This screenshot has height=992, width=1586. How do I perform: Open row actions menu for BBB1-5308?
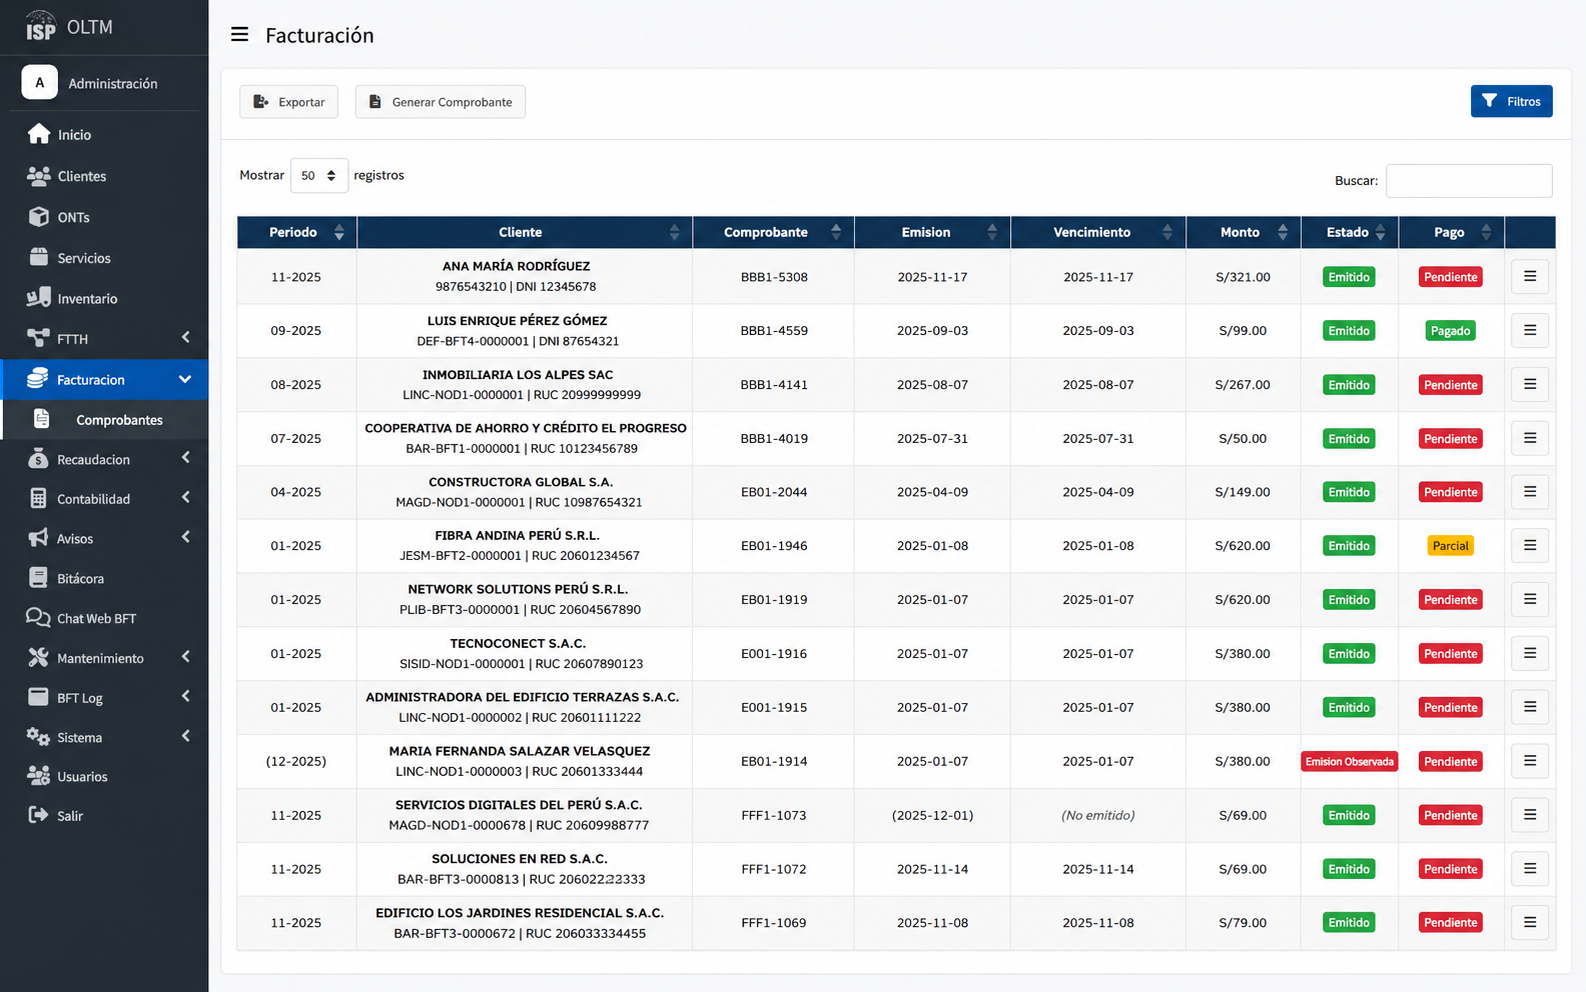click(1530, 276)
